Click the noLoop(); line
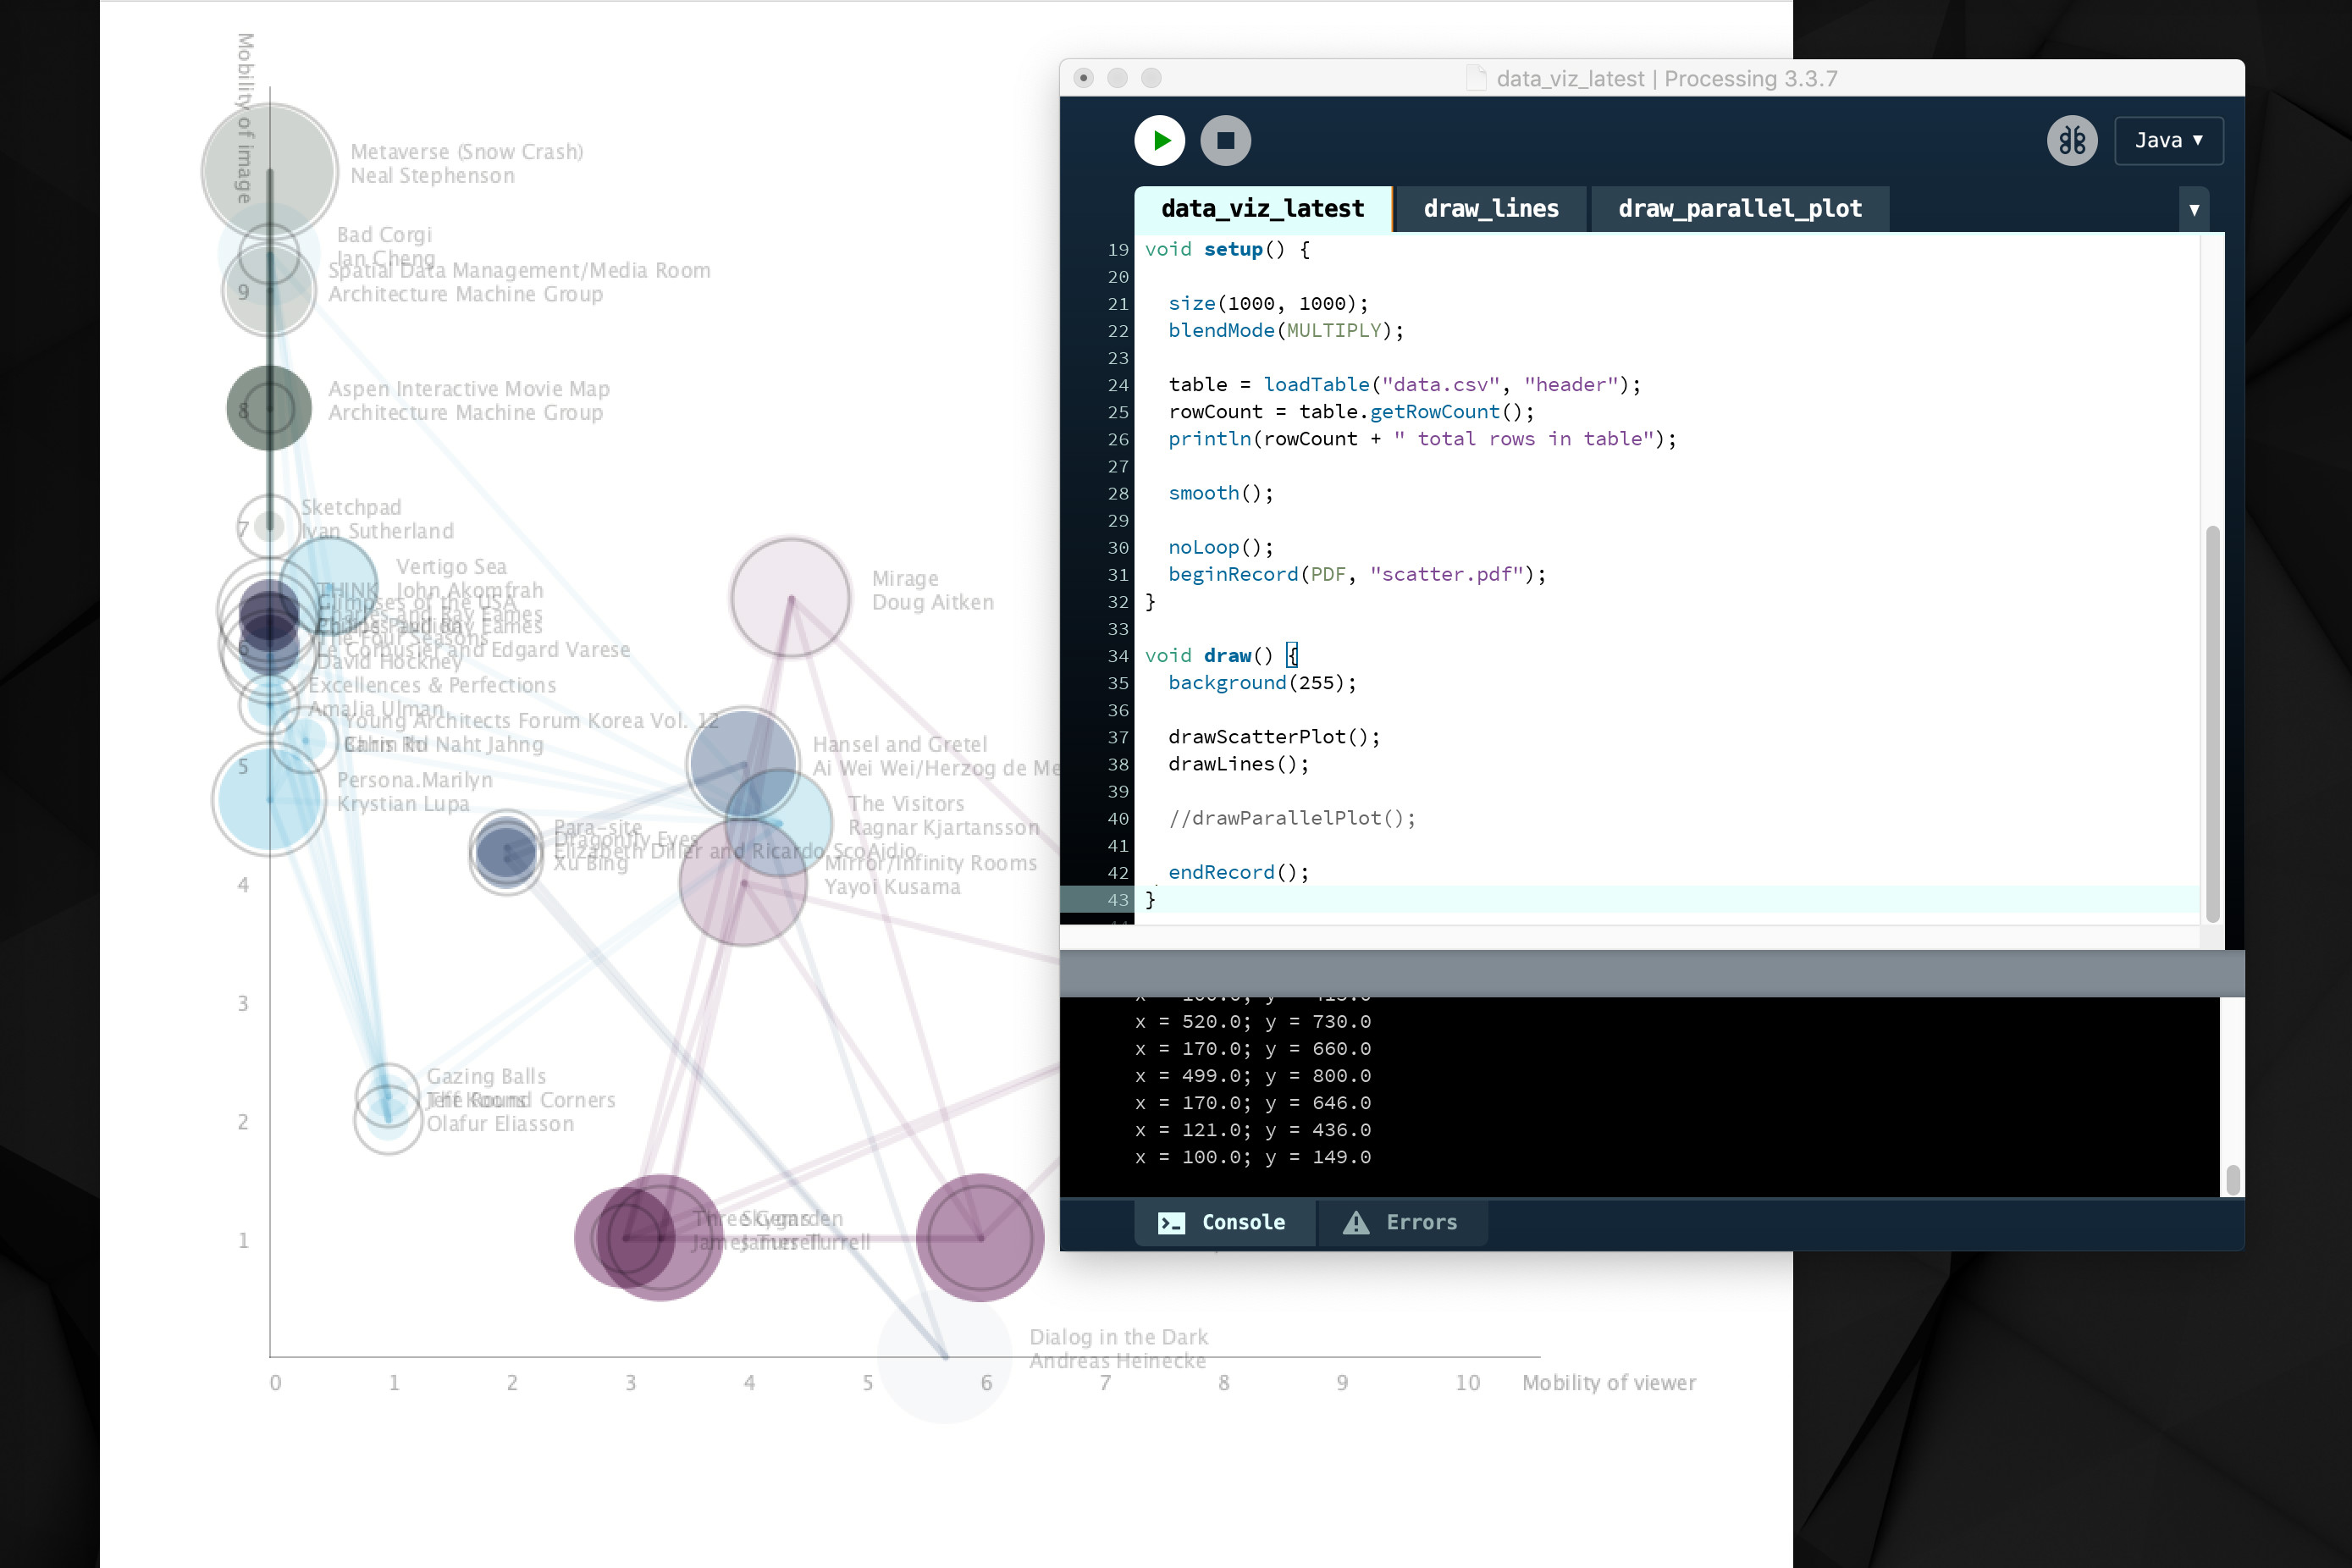This screenshot has width=2352, height=1568. 1220,547
